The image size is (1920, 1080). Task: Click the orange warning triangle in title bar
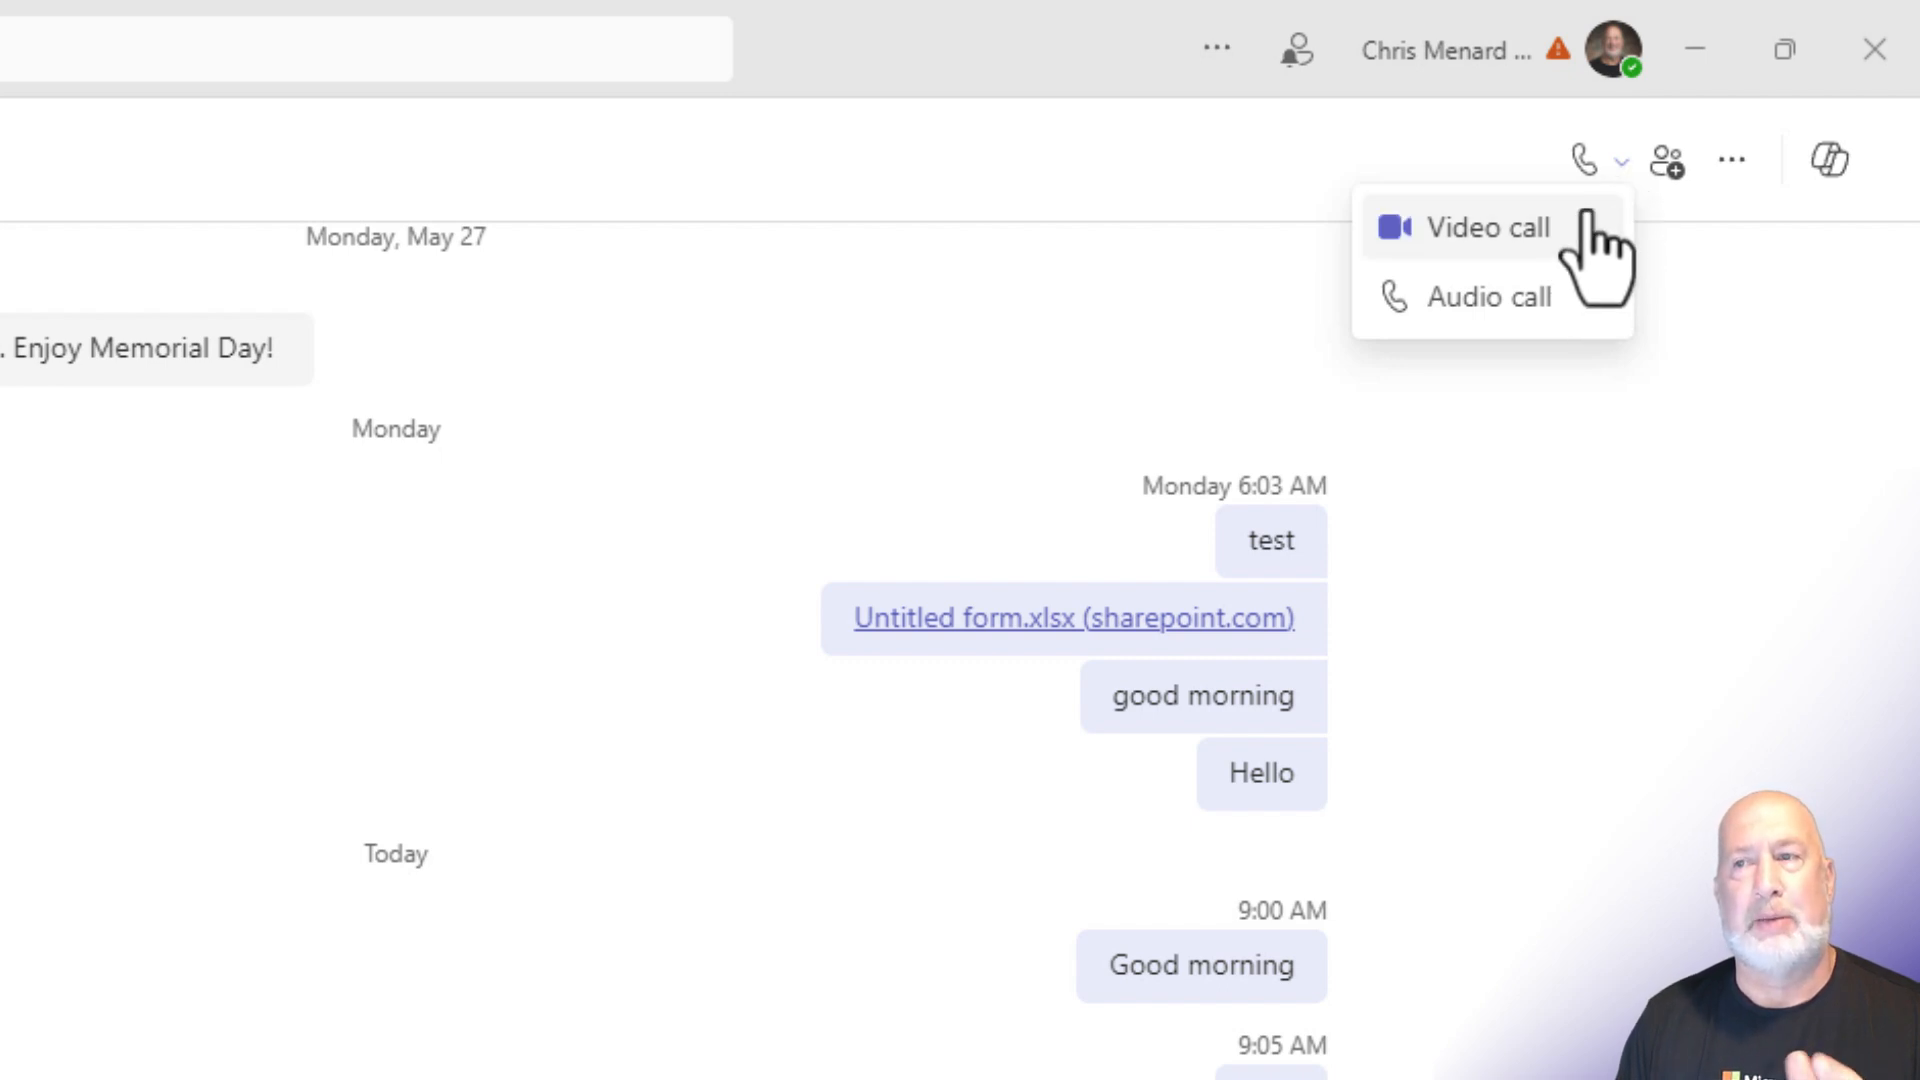[1559, 48]
